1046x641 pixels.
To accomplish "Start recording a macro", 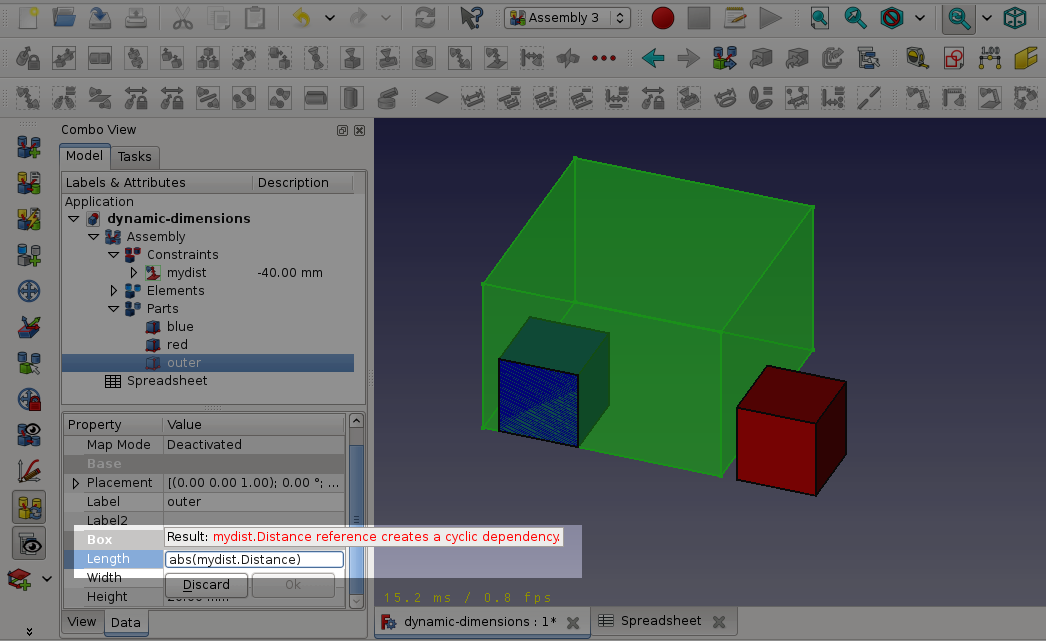I will [x=663, y=17].
